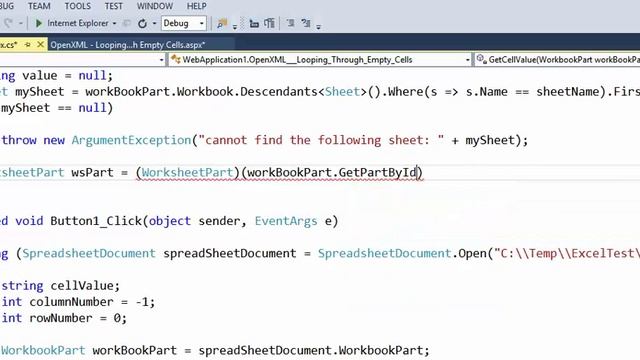Open the Redo history dropdown arrow
Viewport: 640px width, 360px height.
[20, 23]
